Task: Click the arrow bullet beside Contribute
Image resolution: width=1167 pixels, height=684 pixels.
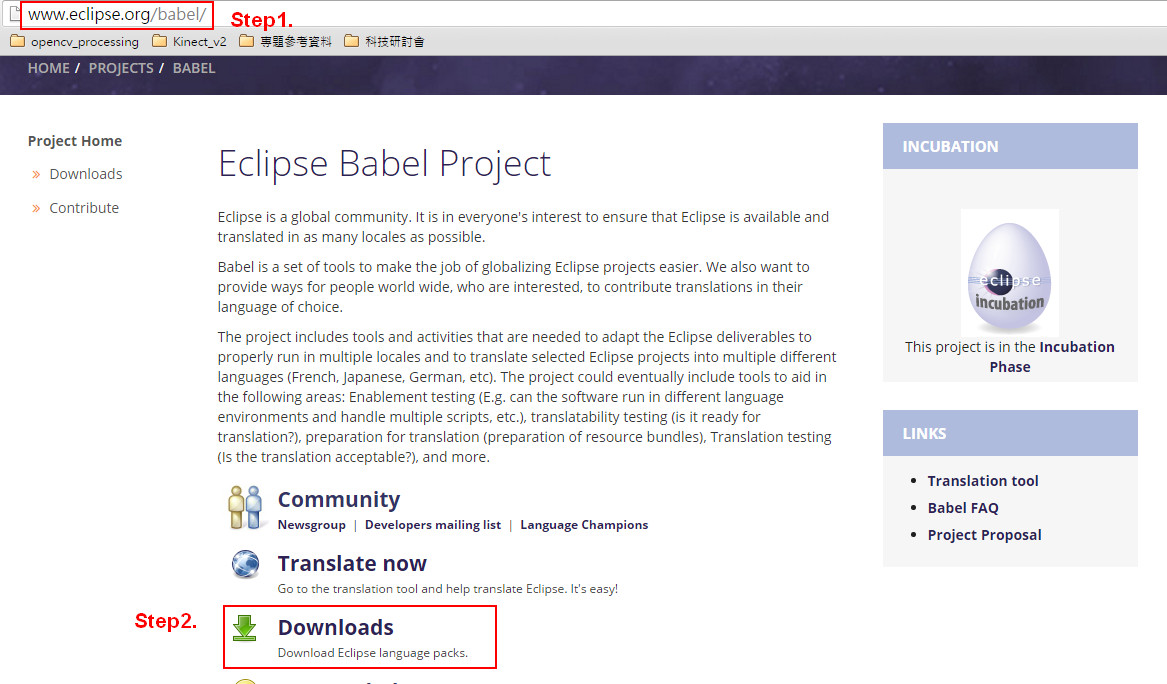Action: [36, 208]
